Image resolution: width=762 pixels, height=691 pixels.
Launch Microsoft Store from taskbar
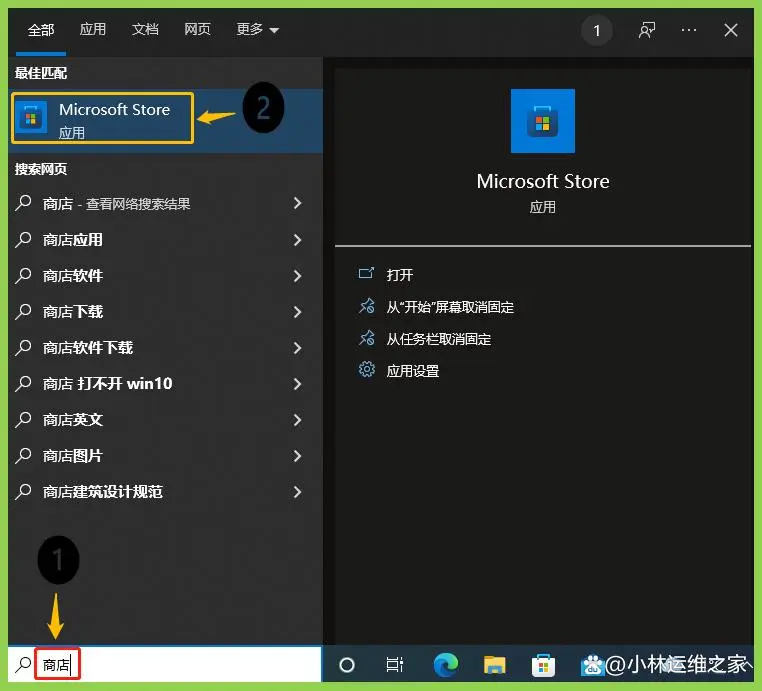[x=543, y=664]
